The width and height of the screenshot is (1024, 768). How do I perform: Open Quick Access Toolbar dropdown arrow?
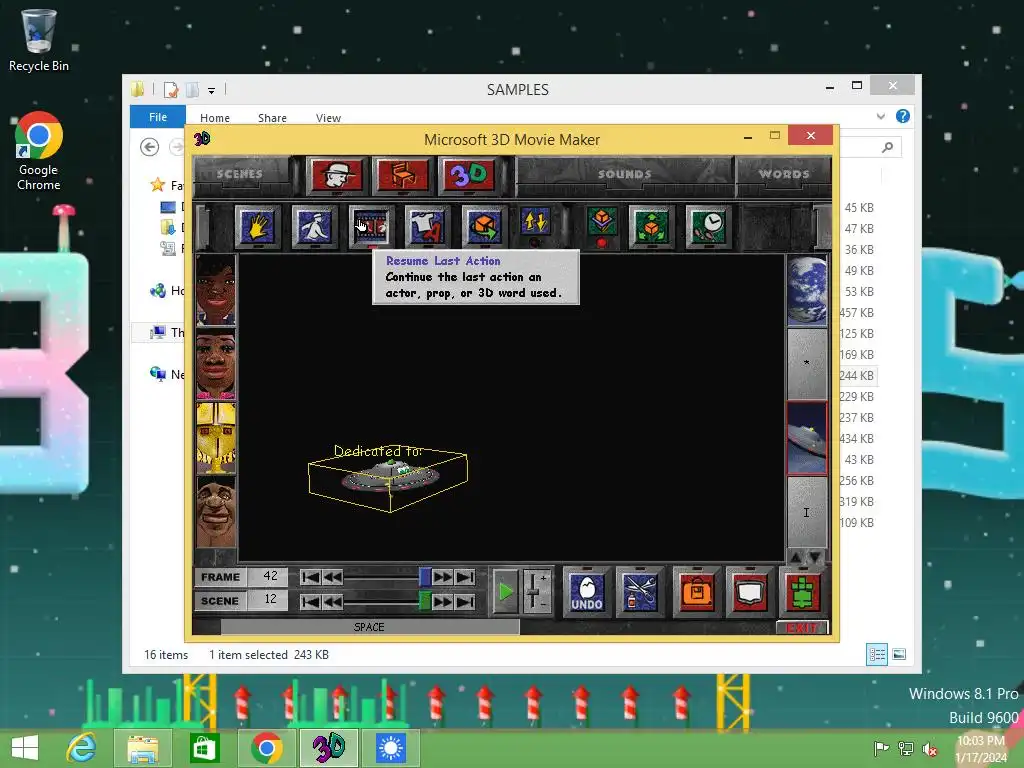tap(212, 91)
